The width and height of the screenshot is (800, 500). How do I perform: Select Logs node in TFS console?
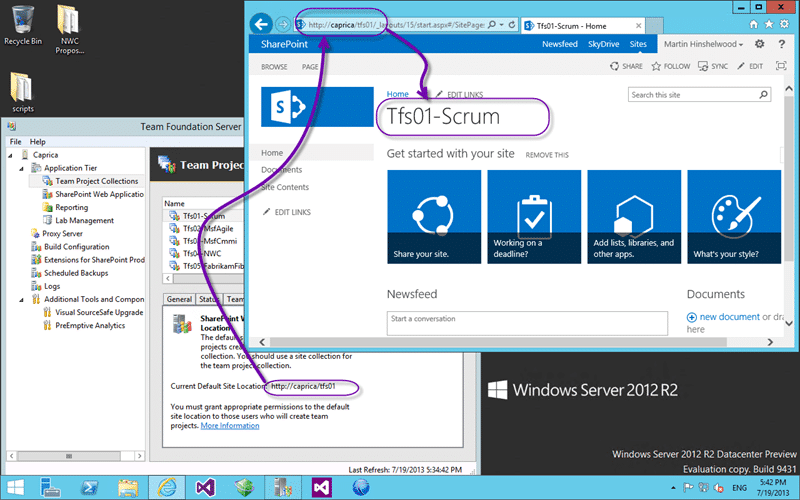(x=46, y=286)
